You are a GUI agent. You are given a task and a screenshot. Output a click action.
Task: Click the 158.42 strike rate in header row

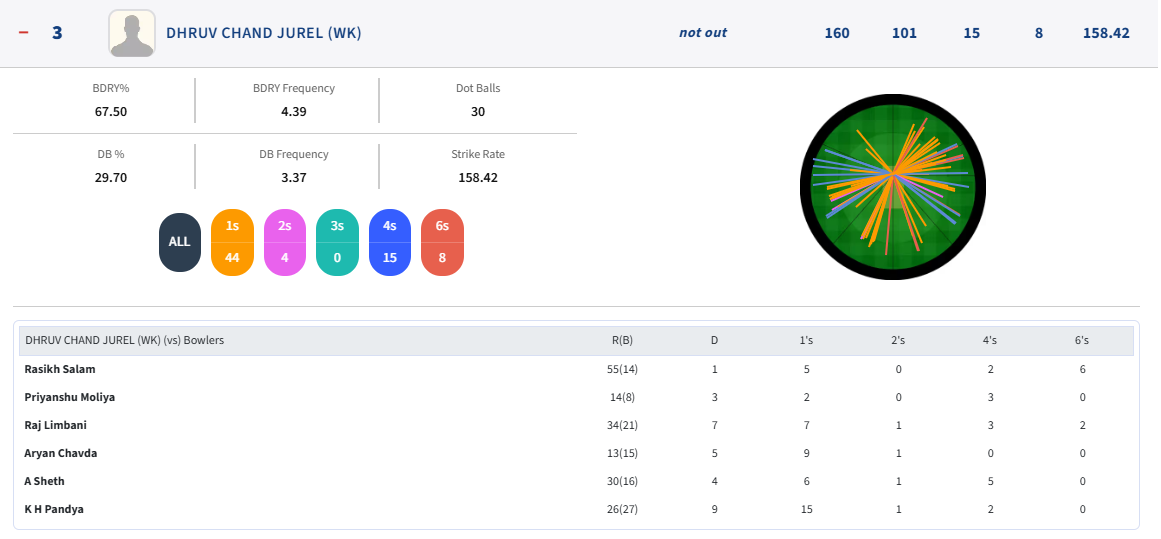pyautogui.click(x=1105, y=33)
